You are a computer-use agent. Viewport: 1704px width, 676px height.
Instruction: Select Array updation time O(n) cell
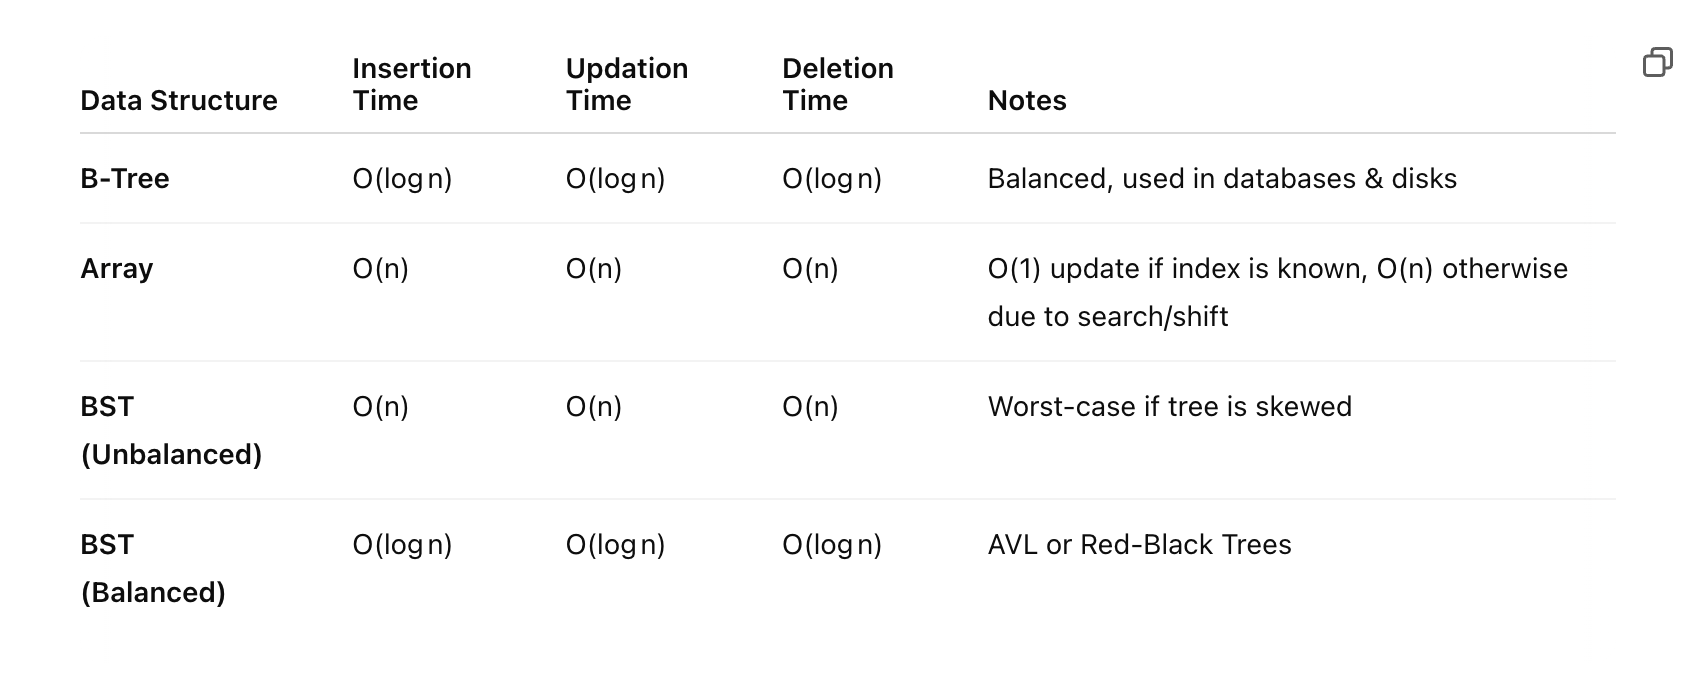point(593,268)
